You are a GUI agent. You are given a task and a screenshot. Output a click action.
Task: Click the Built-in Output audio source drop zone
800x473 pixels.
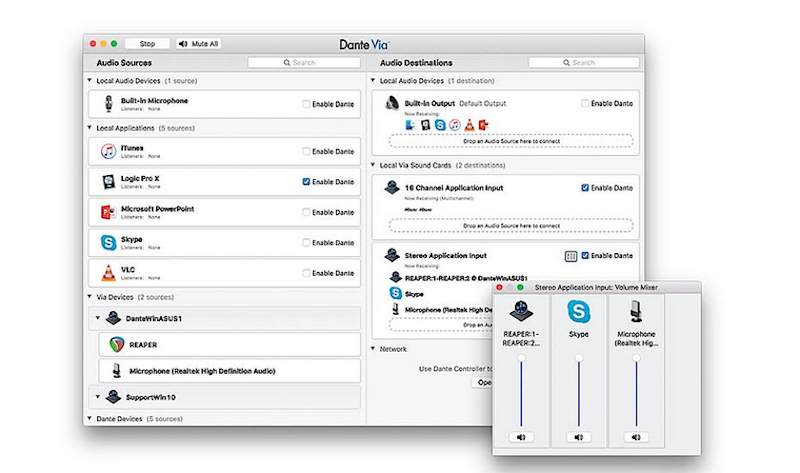coord(511,141)
